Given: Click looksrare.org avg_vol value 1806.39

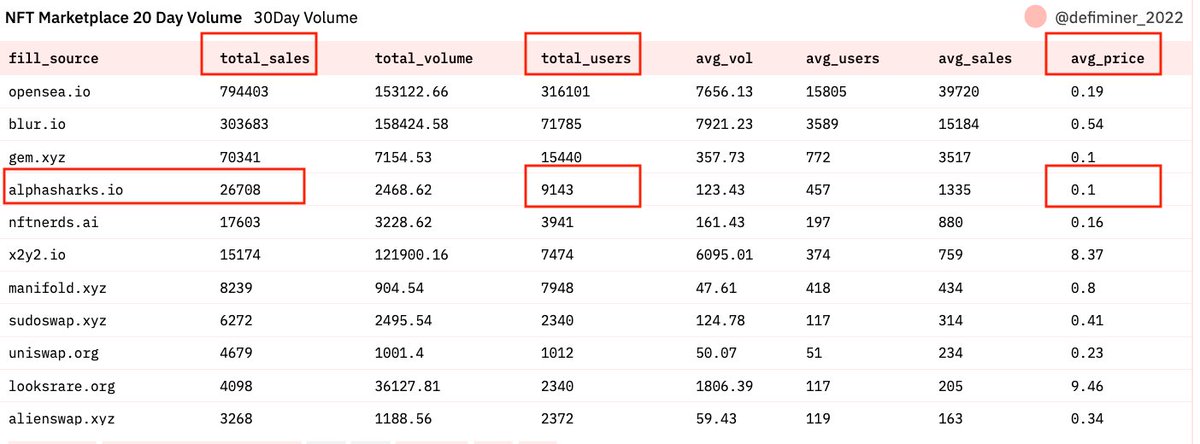Looking at the screenshot, I should coord(724,386).
